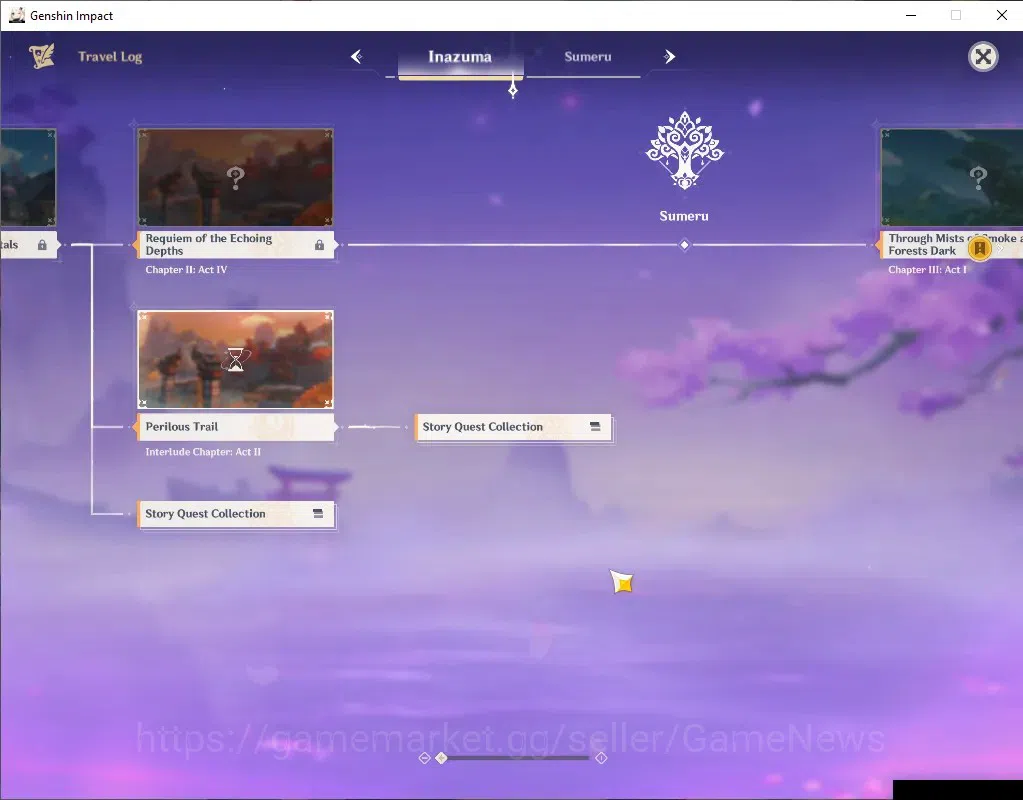1023x800 pixels.
Task: Close the Travel Log with X button
Action: pyautogui.click(x=983, y=57)
